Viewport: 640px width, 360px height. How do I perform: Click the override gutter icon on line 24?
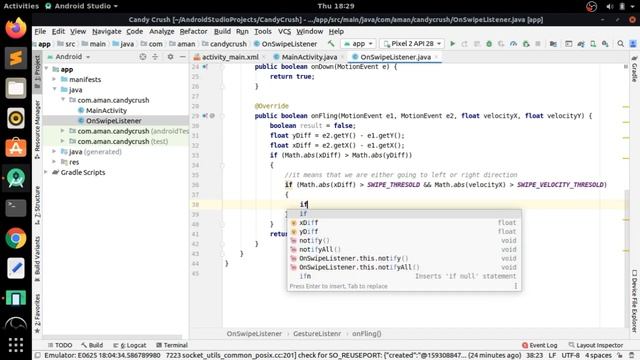click(x=205, y=66)
